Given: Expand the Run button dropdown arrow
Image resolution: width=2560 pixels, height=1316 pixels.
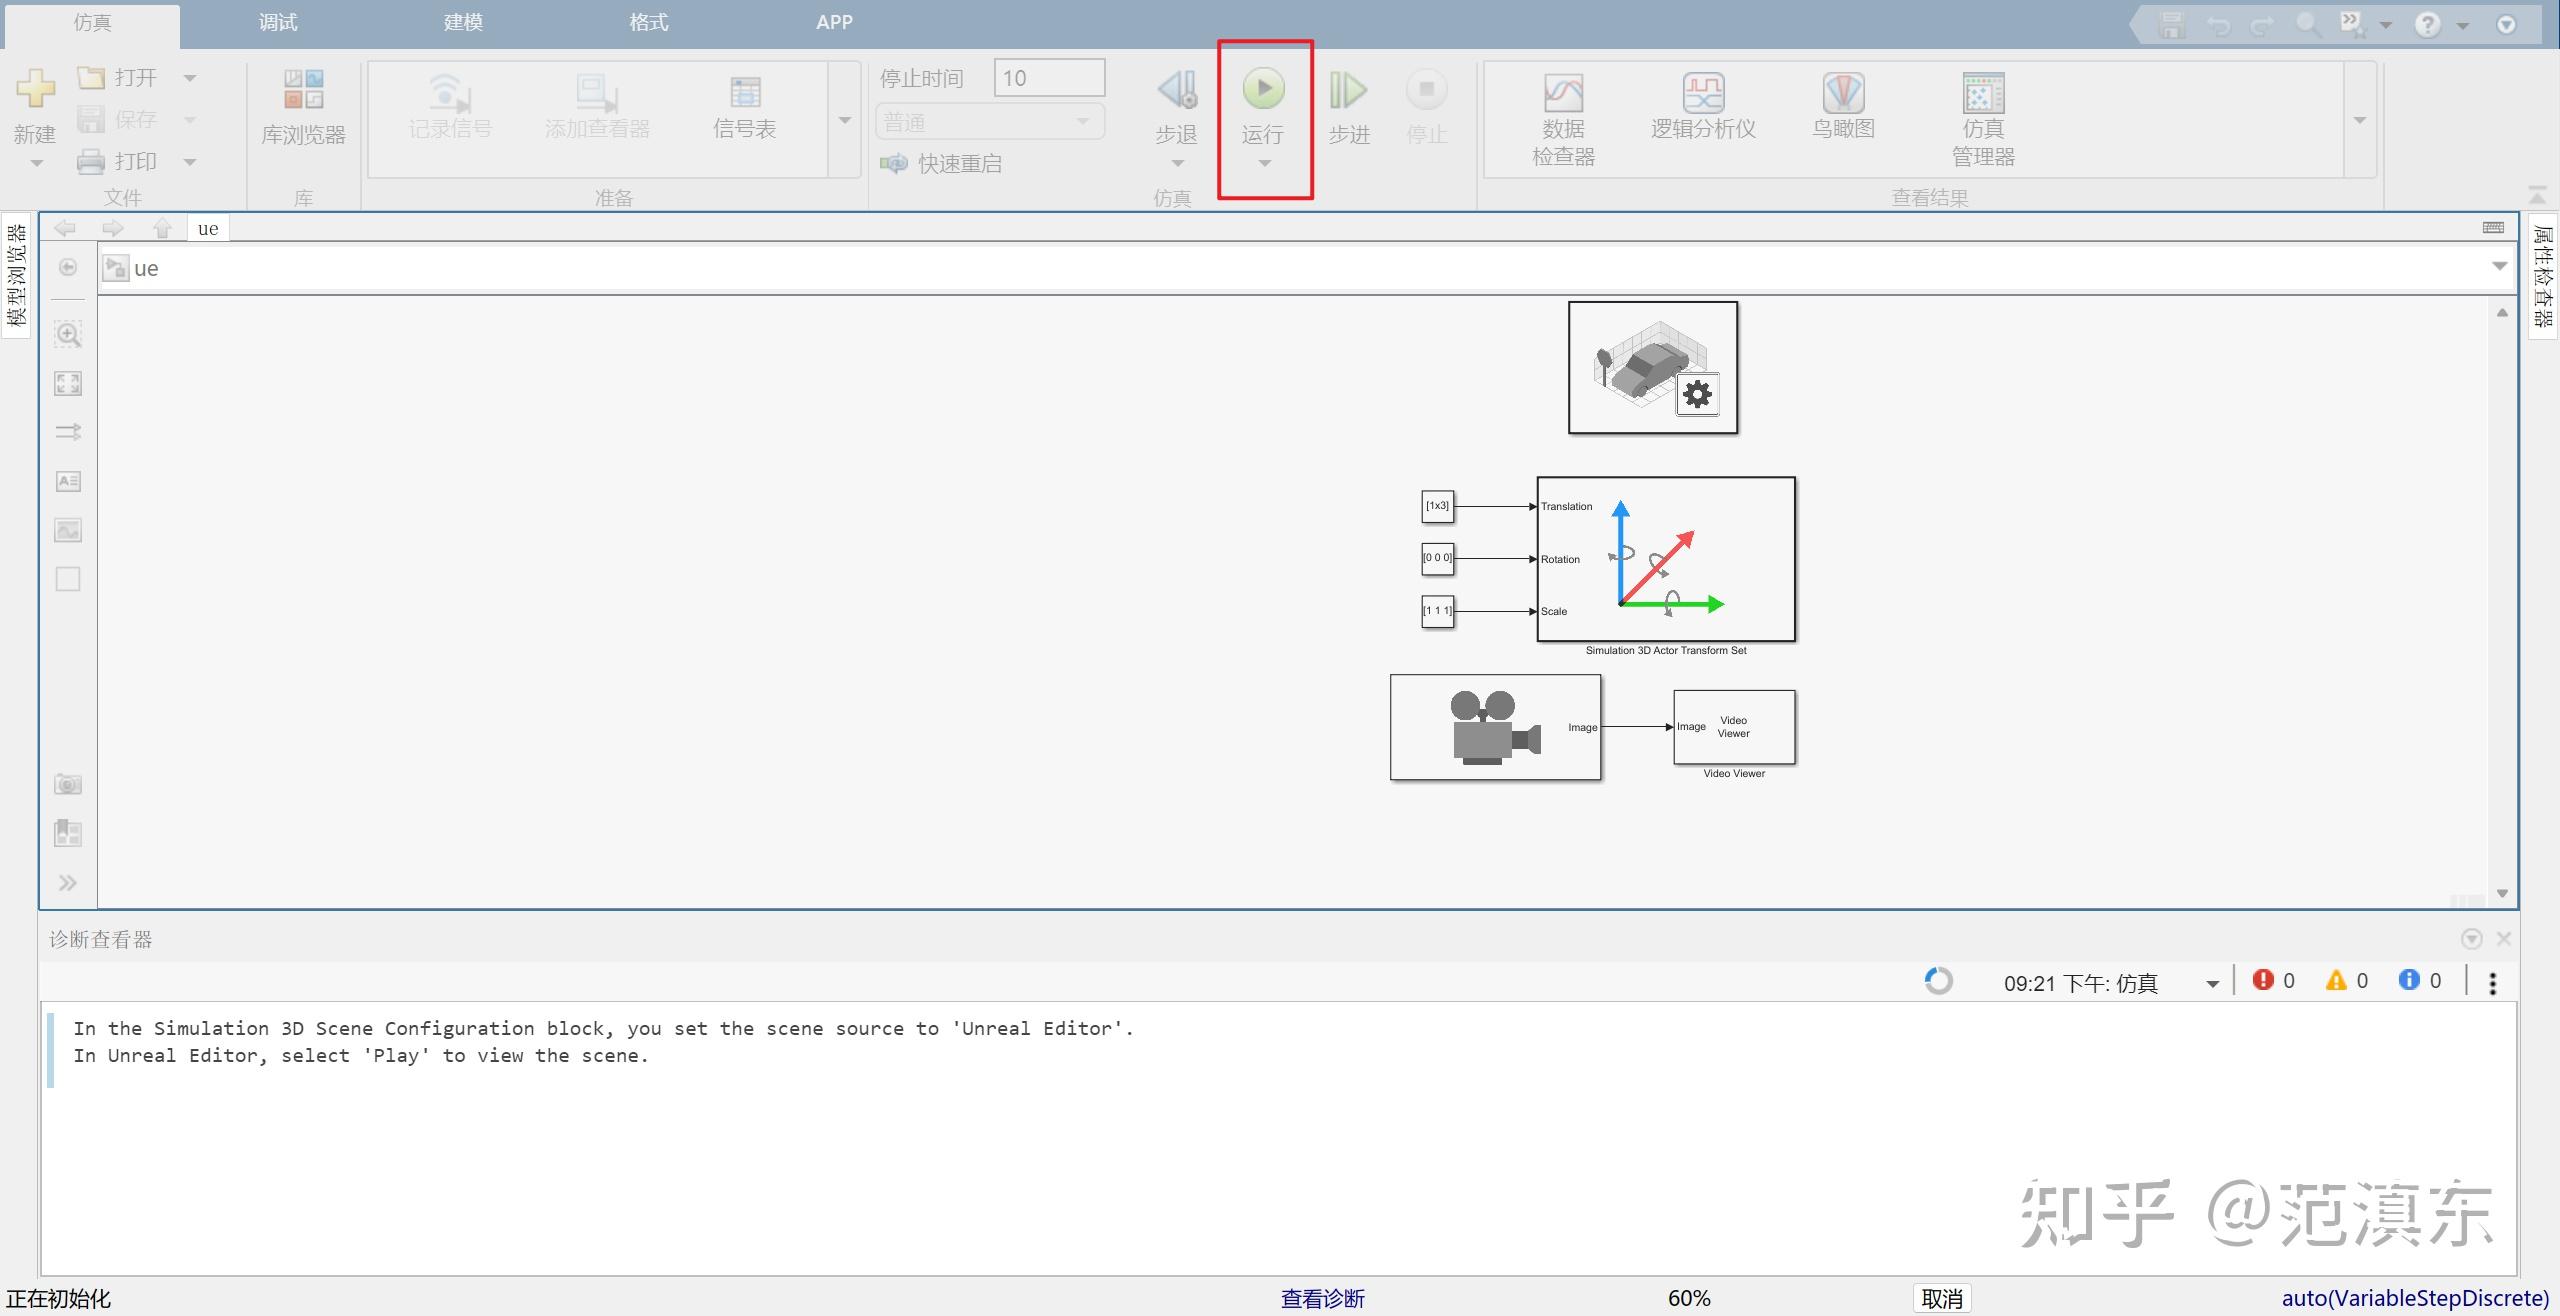Looking at the screenshot, I should (1264, 164).
